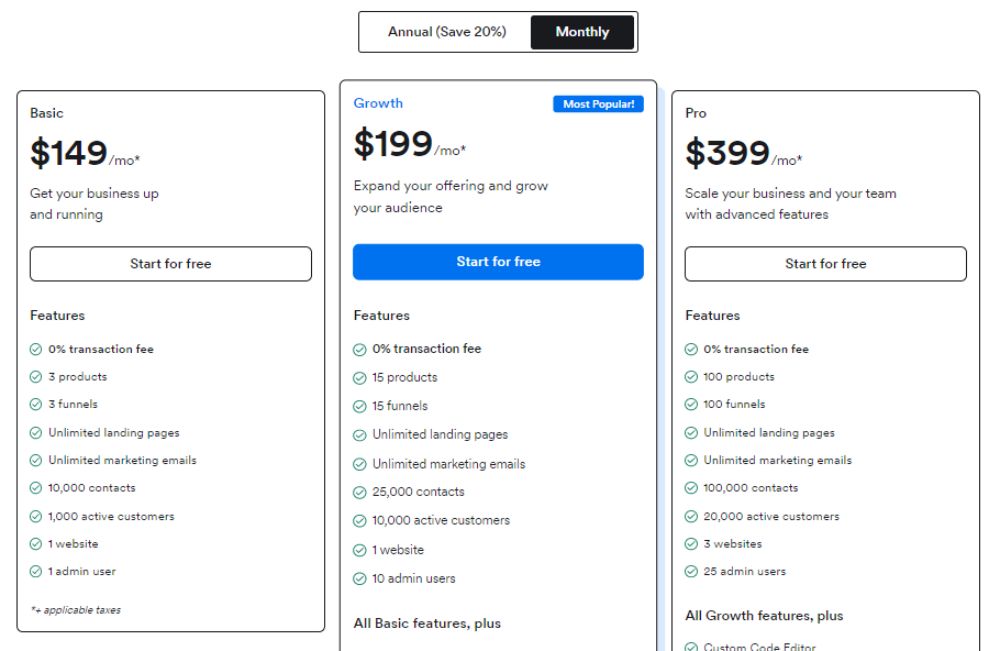Viewport: 1000px width, 651px height.
Task: Click the blue Start for free Growth button
Action: click(x=498, y=261)
